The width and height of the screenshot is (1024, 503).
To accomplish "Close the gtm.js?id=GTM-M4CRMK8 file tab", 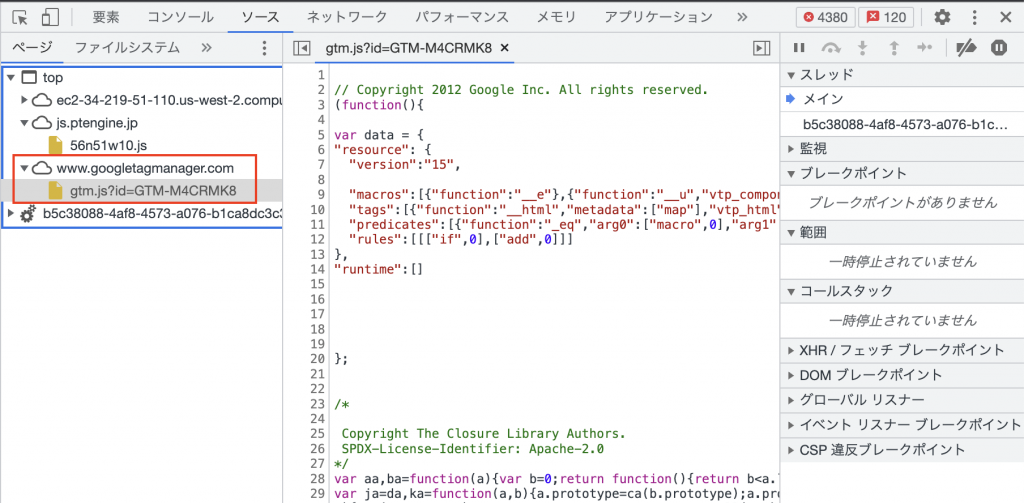I will pos(504,48).
